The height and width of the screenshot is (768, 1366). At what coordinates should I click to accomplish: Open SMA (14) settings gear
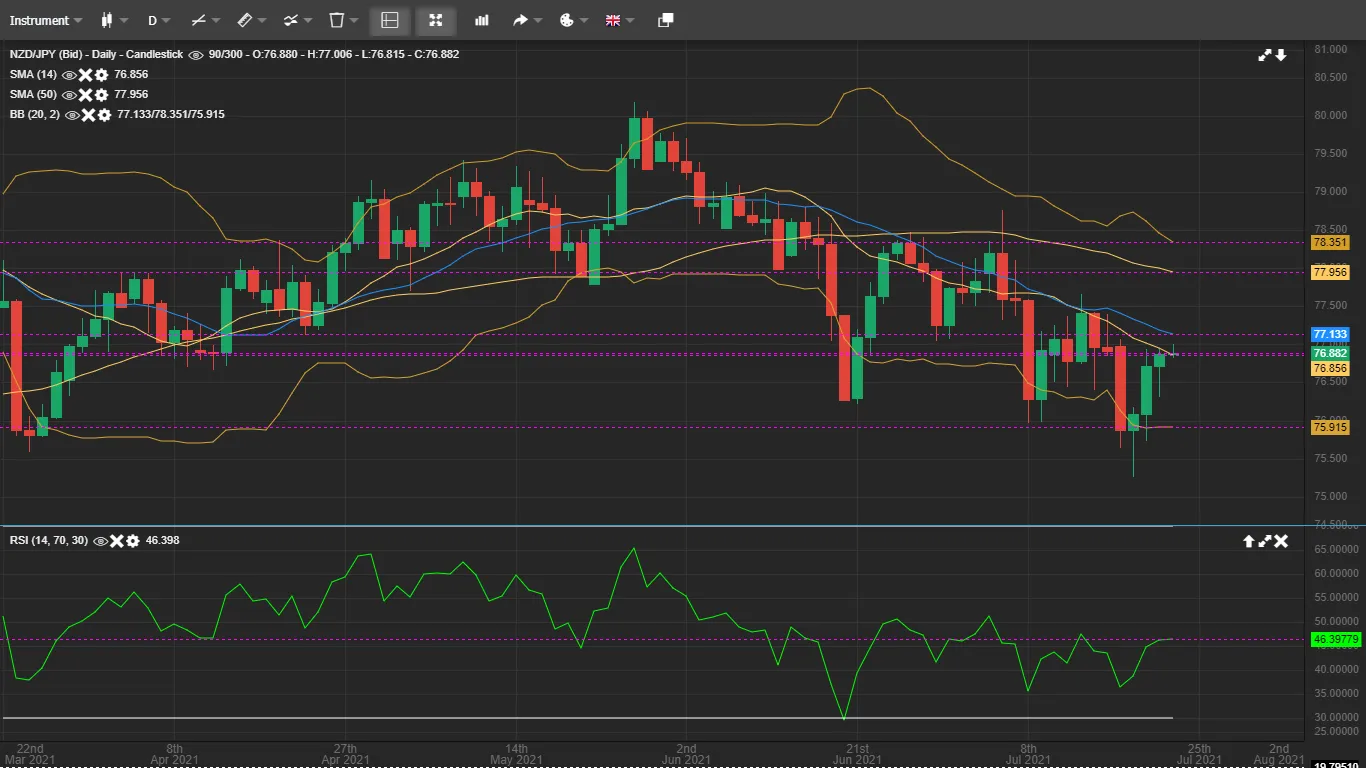[101, 75]
